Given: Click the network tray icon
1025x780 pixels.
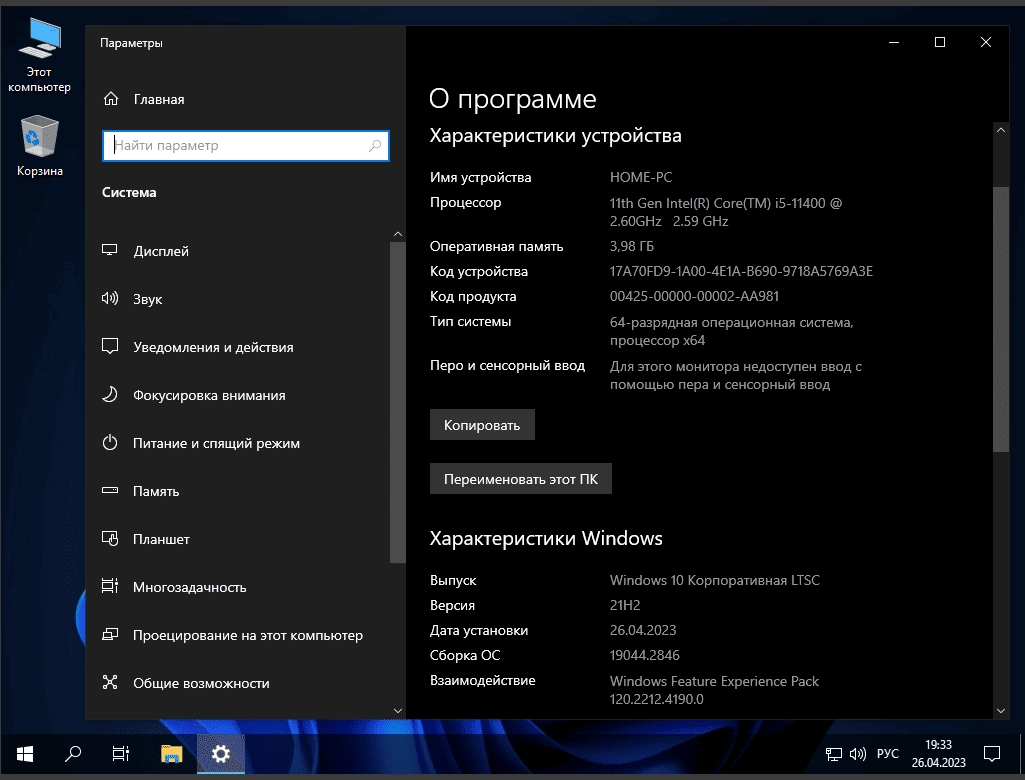Looking at the screenshot, I should 833,755.
